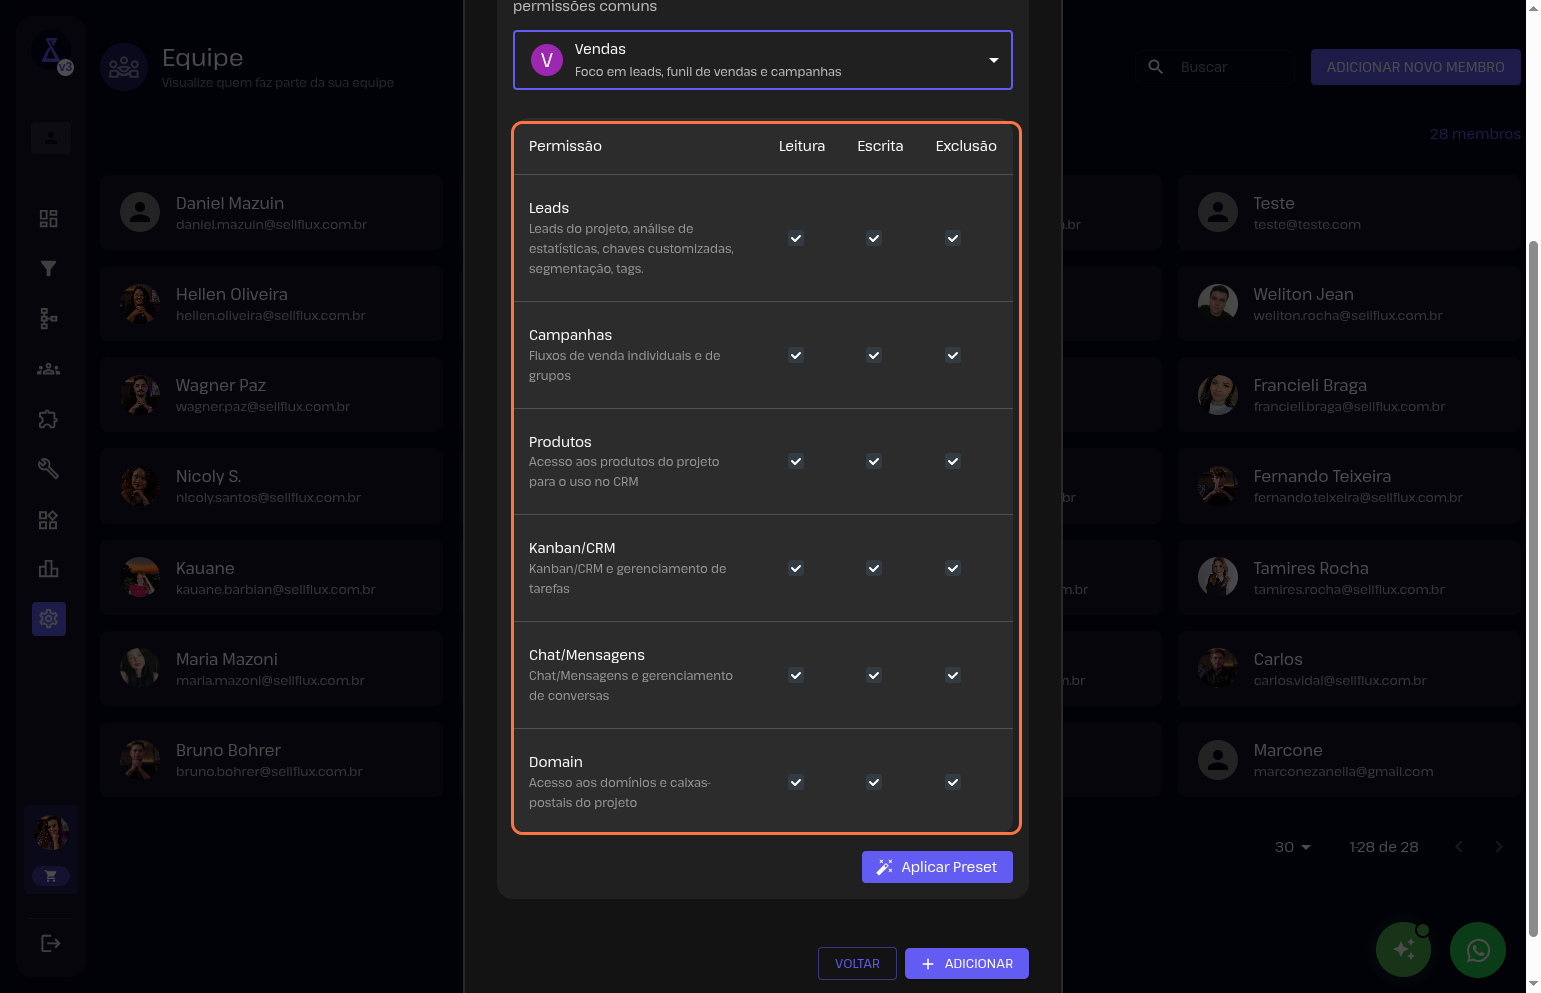
Task: Click the logout icon at the sidebar bottom
Action: (50, 943)
